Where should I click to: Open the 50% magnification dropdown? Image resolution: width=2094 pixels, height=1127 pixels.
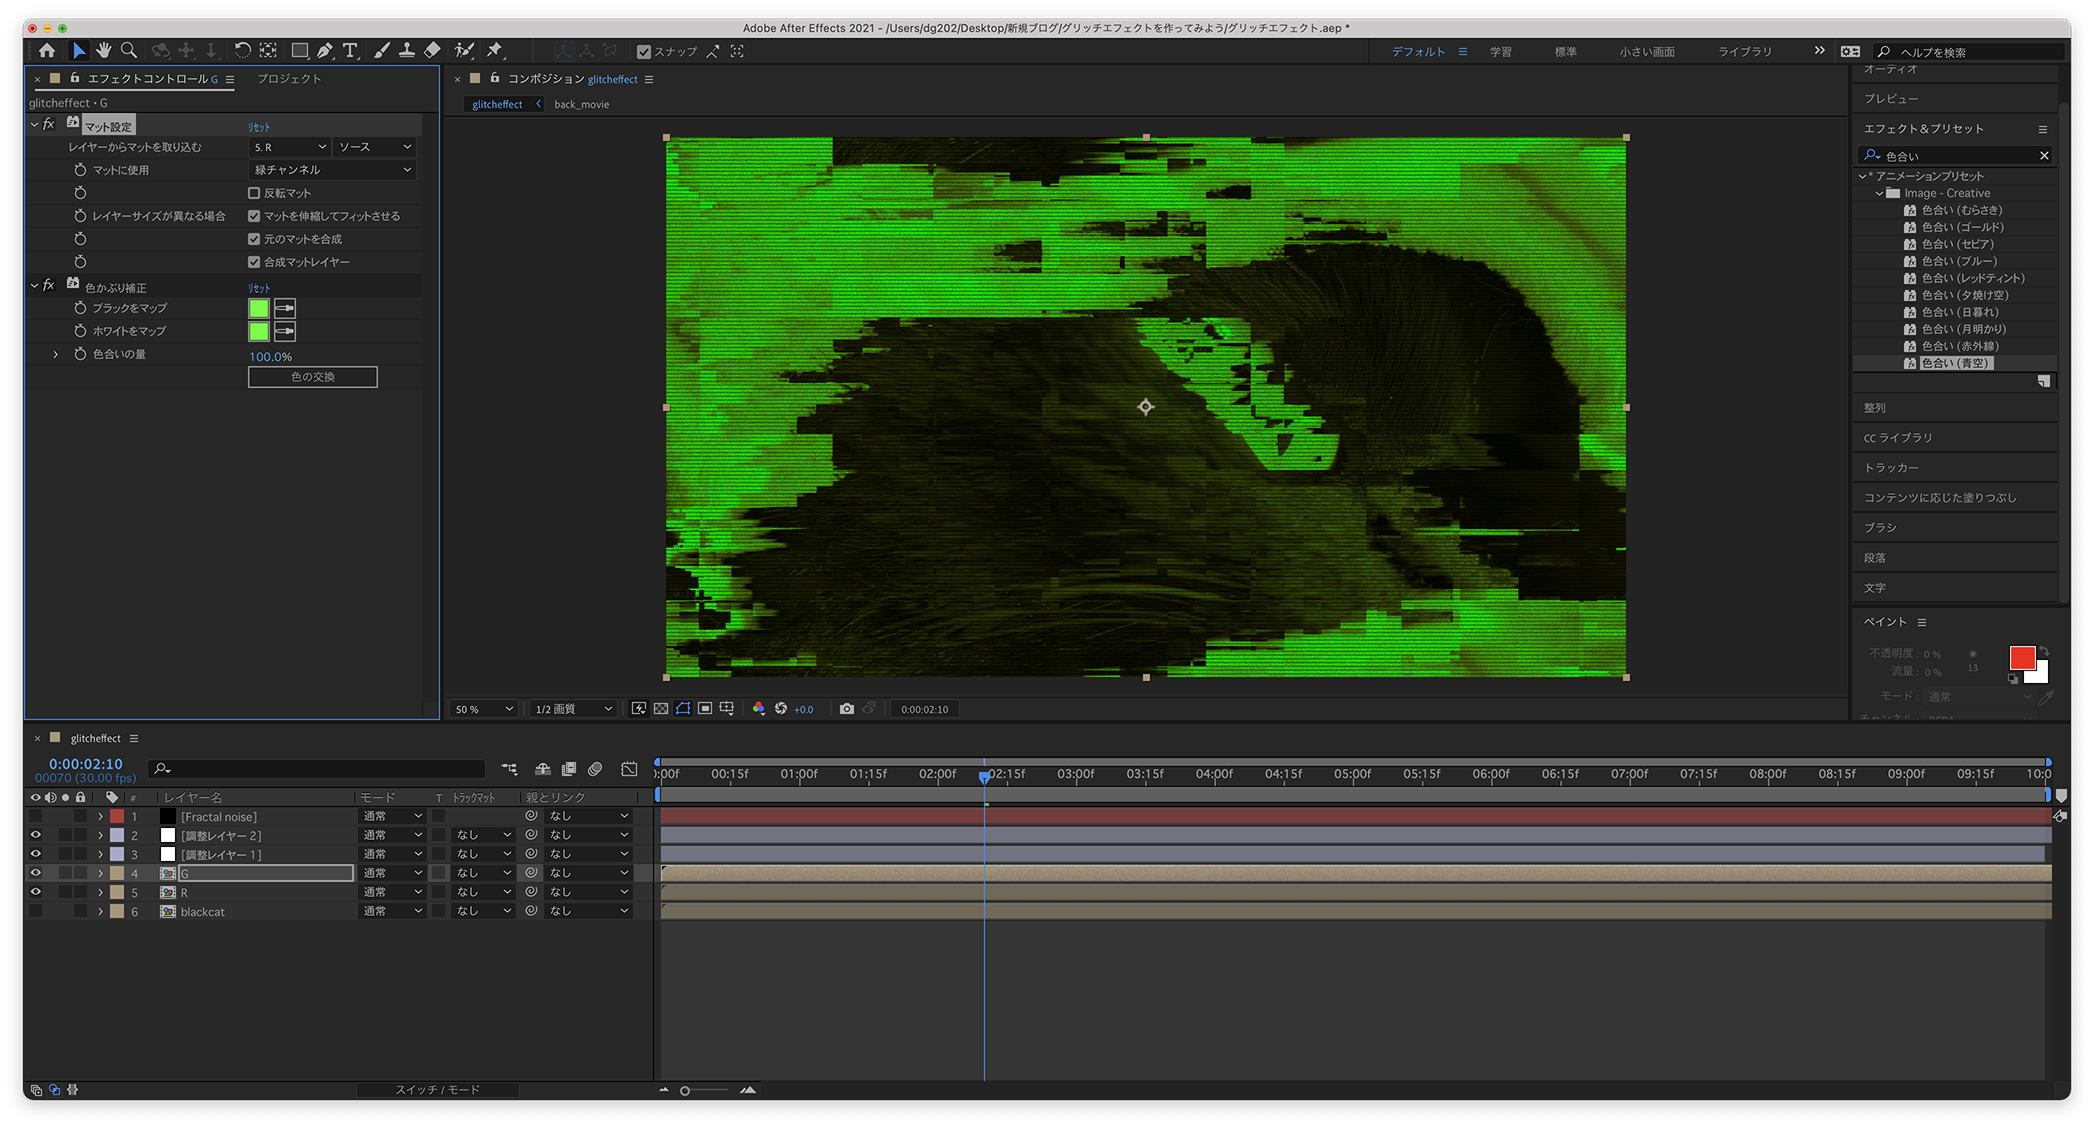click(484, 709)
